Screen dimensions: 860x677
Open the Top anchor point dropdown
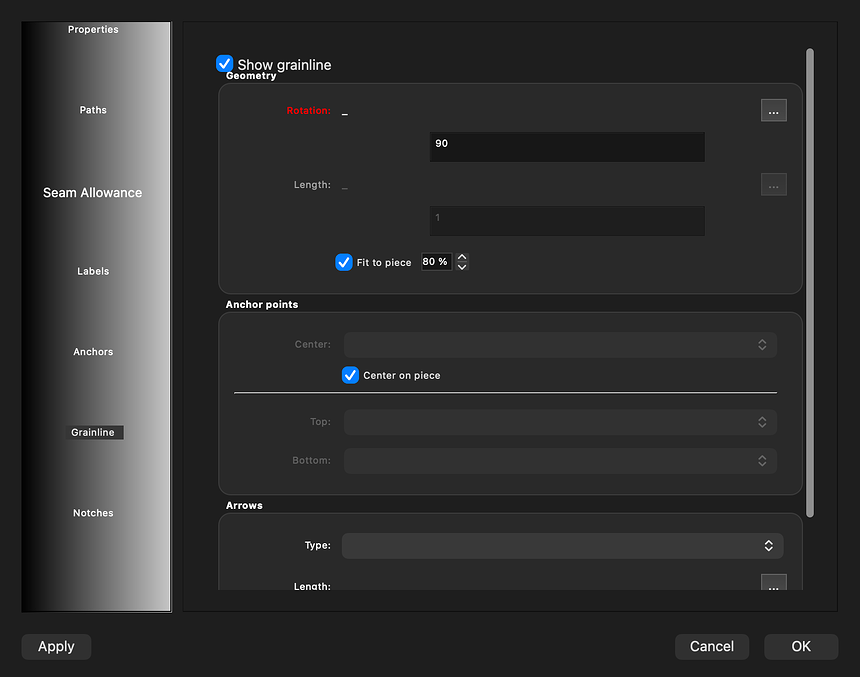(x=560, y=422)
